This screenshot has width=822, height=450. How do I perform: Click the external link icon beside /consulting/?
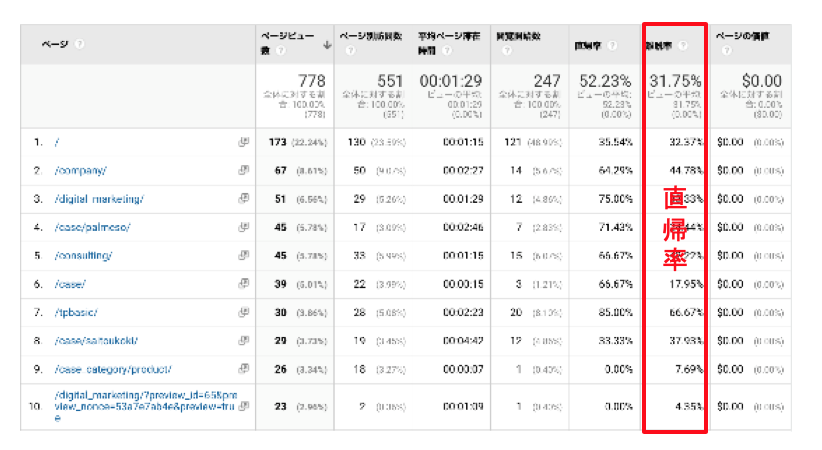point(243,255)
